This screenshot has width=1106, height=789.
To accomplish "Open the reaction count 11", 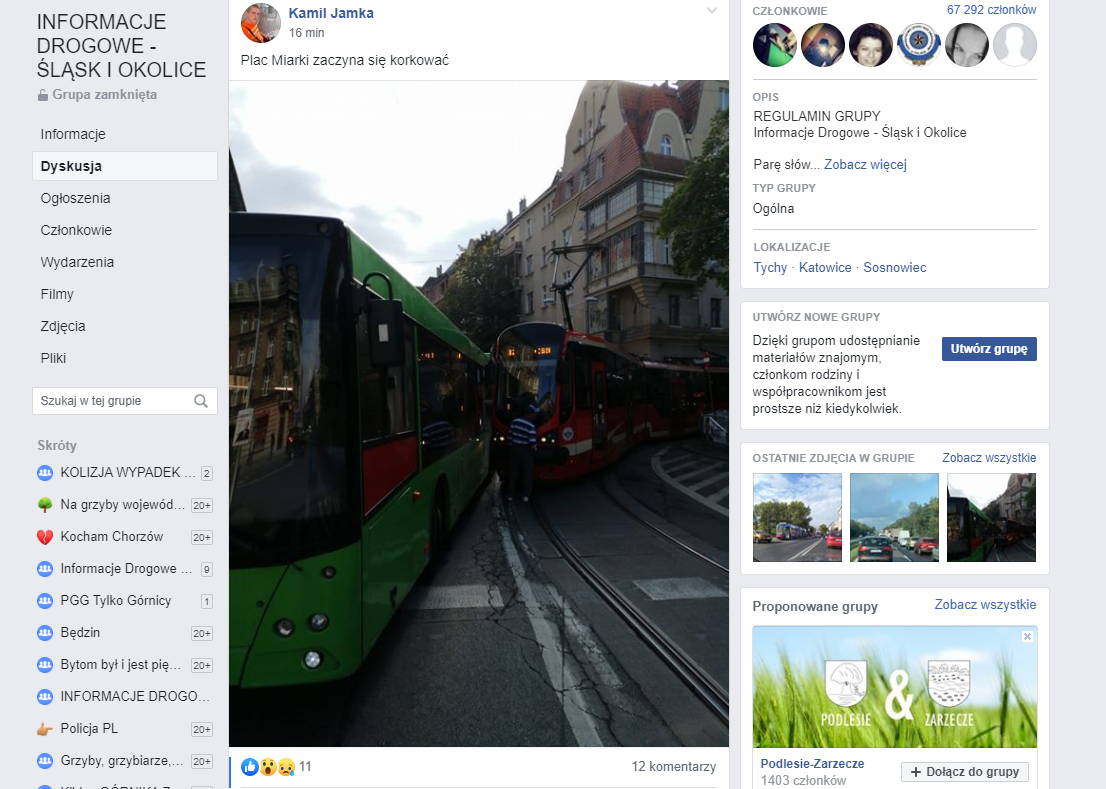I will [305, 766].
